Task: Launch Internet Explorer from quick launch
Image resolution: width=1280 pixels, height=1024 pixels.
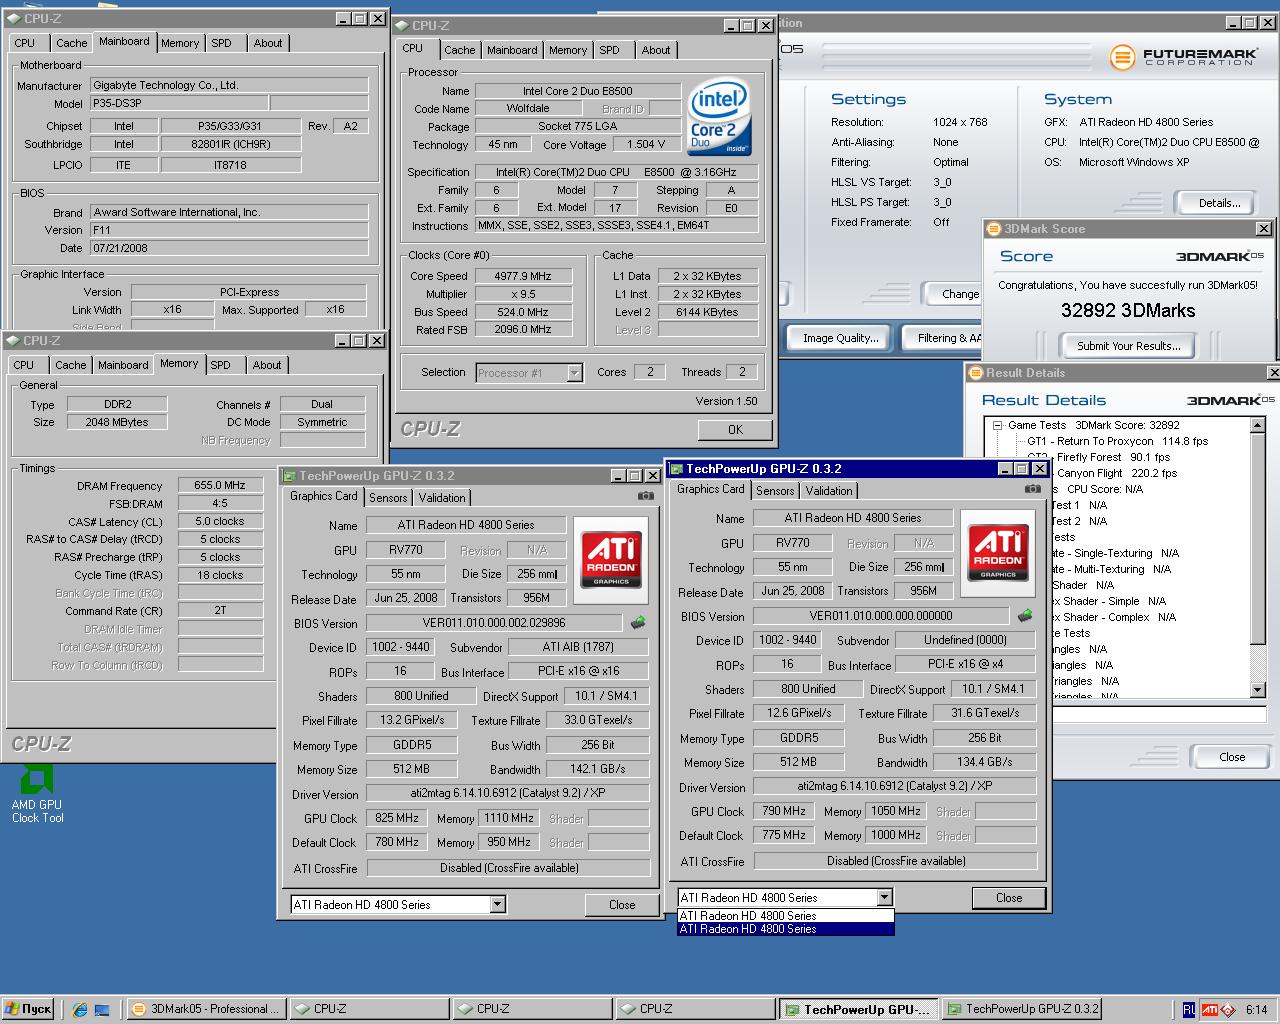Action: (80, 1009)
